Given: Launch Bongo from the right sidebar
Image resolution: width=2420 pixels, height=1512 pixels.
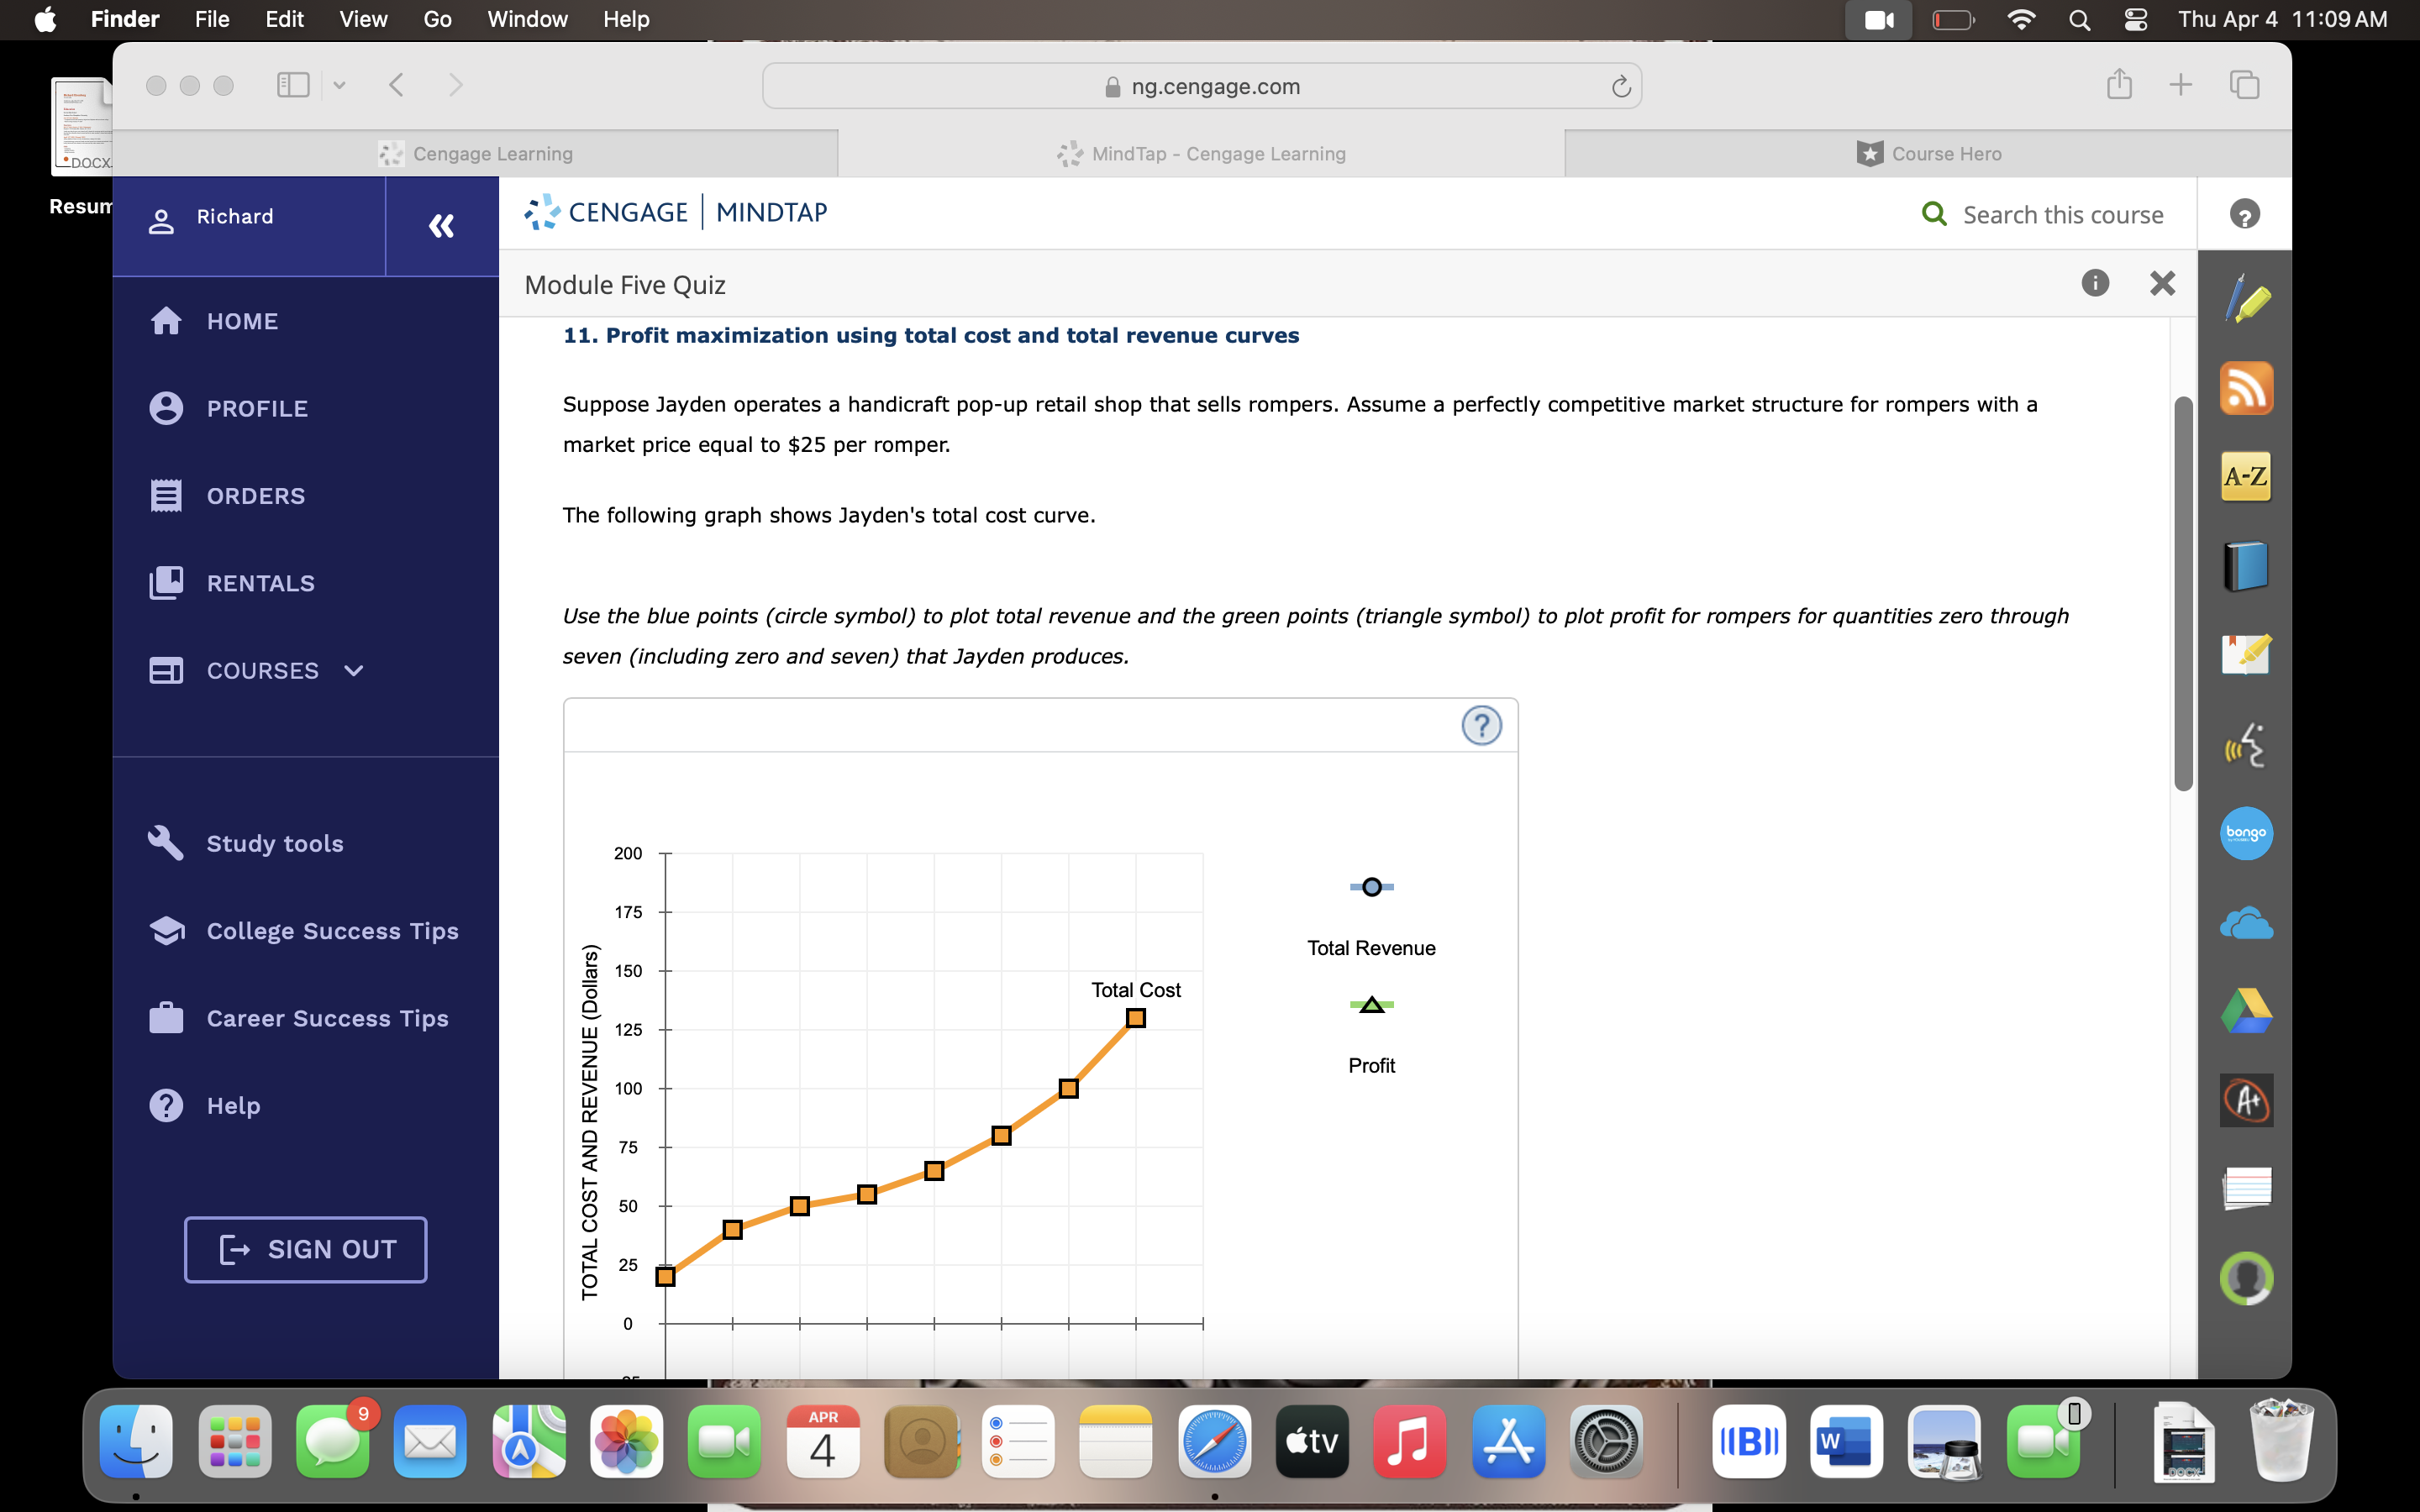Looking at the screenshot, I should (x=2247, y=833).
